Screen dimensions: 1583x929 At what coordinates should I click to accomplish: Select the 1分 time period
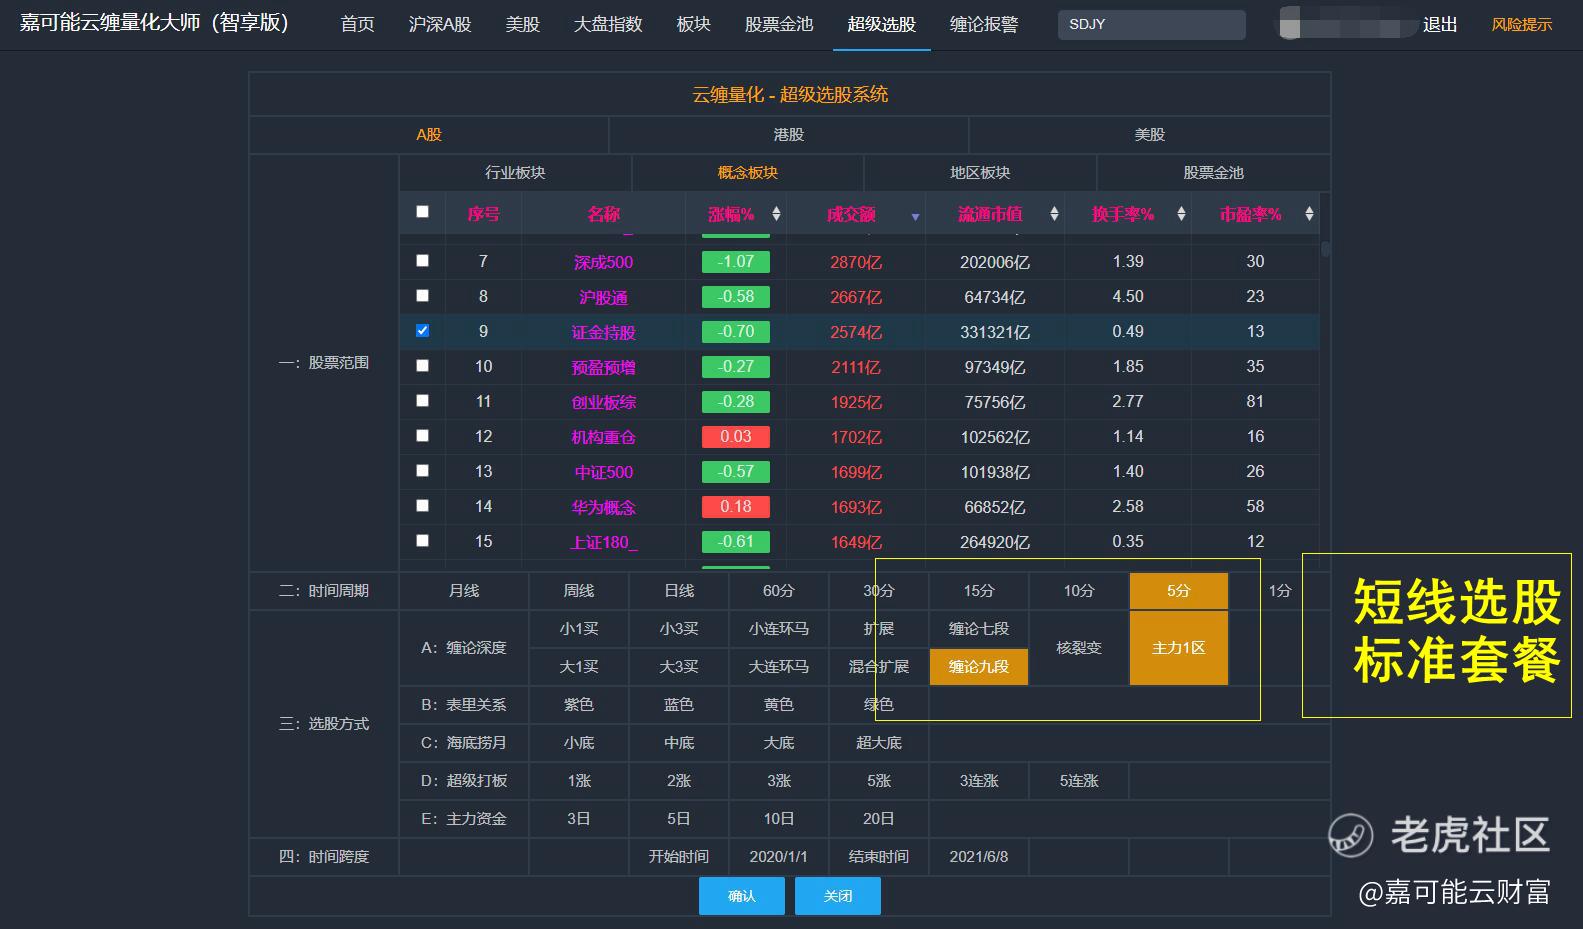[x=1280, y=591]
